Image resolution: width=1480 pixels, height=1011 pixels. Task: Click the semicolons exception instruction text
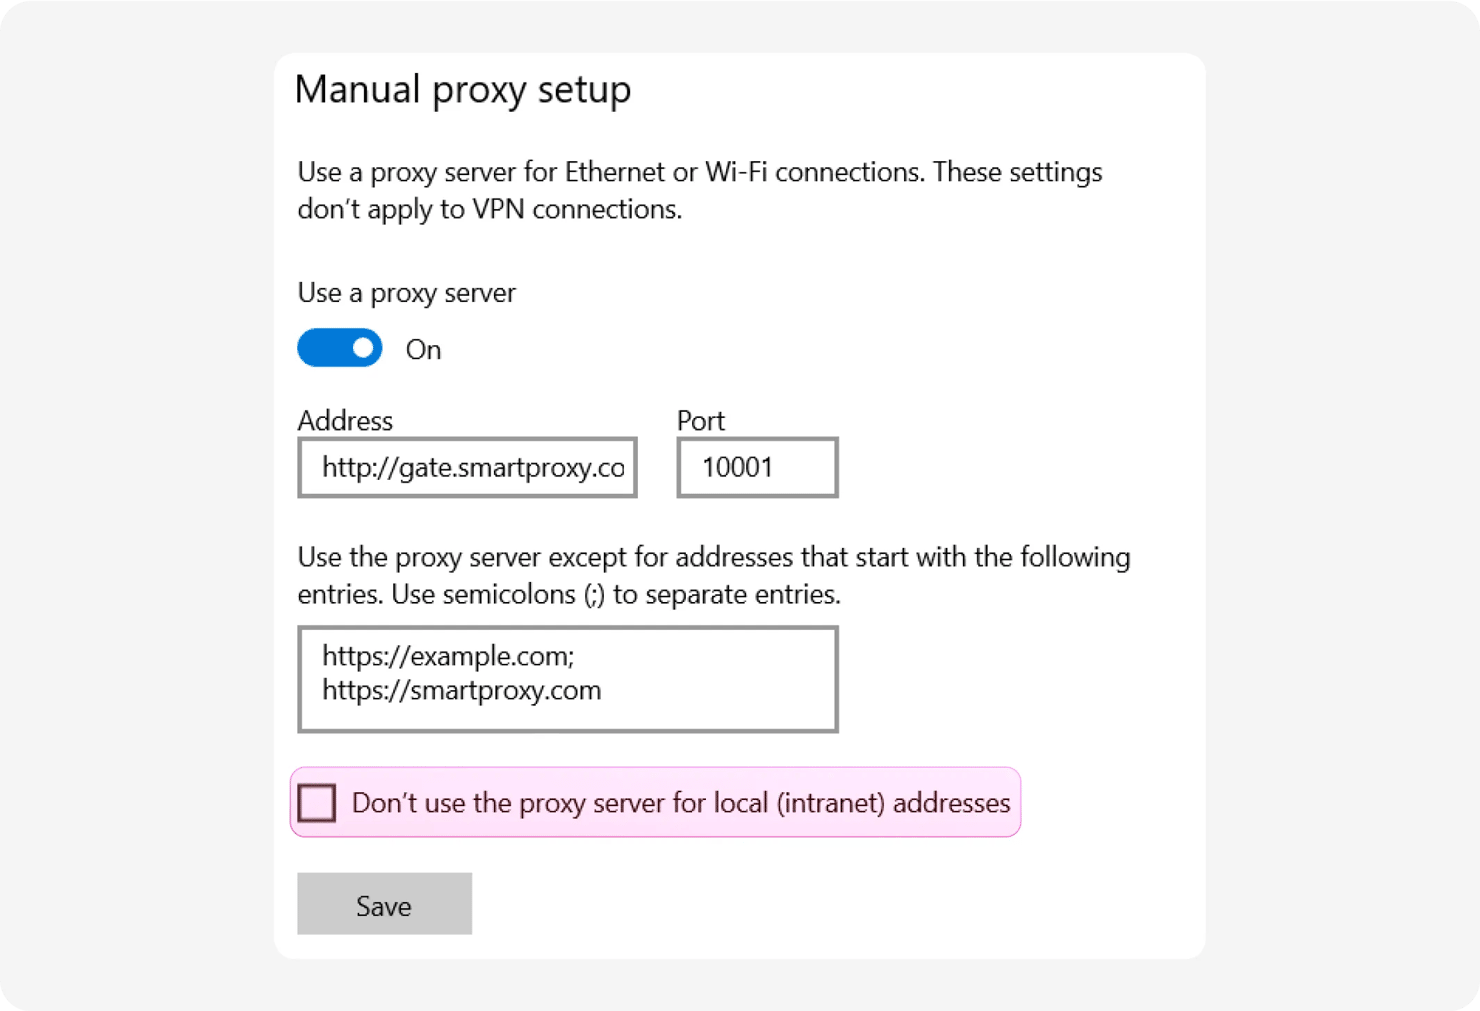point(713,575)
